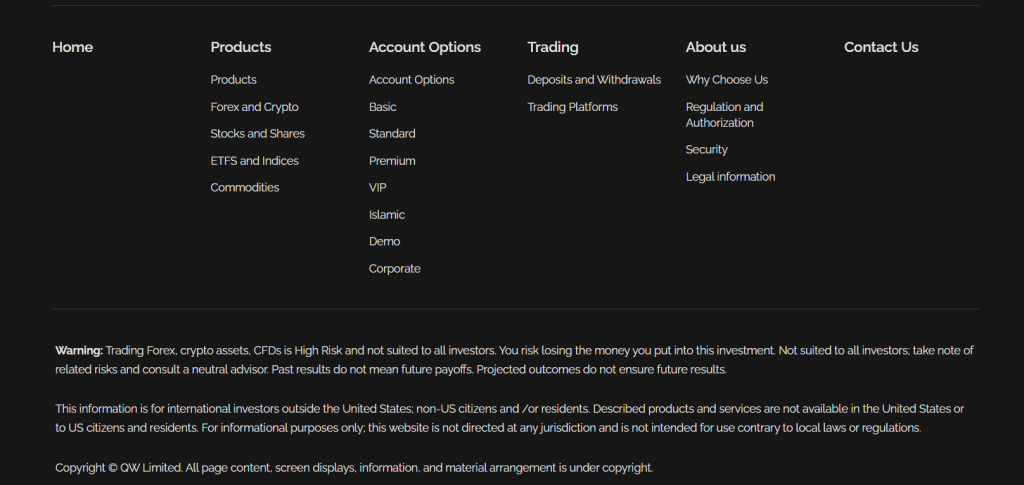
Task: Open the Demo account link
Action: pos(384,242)
